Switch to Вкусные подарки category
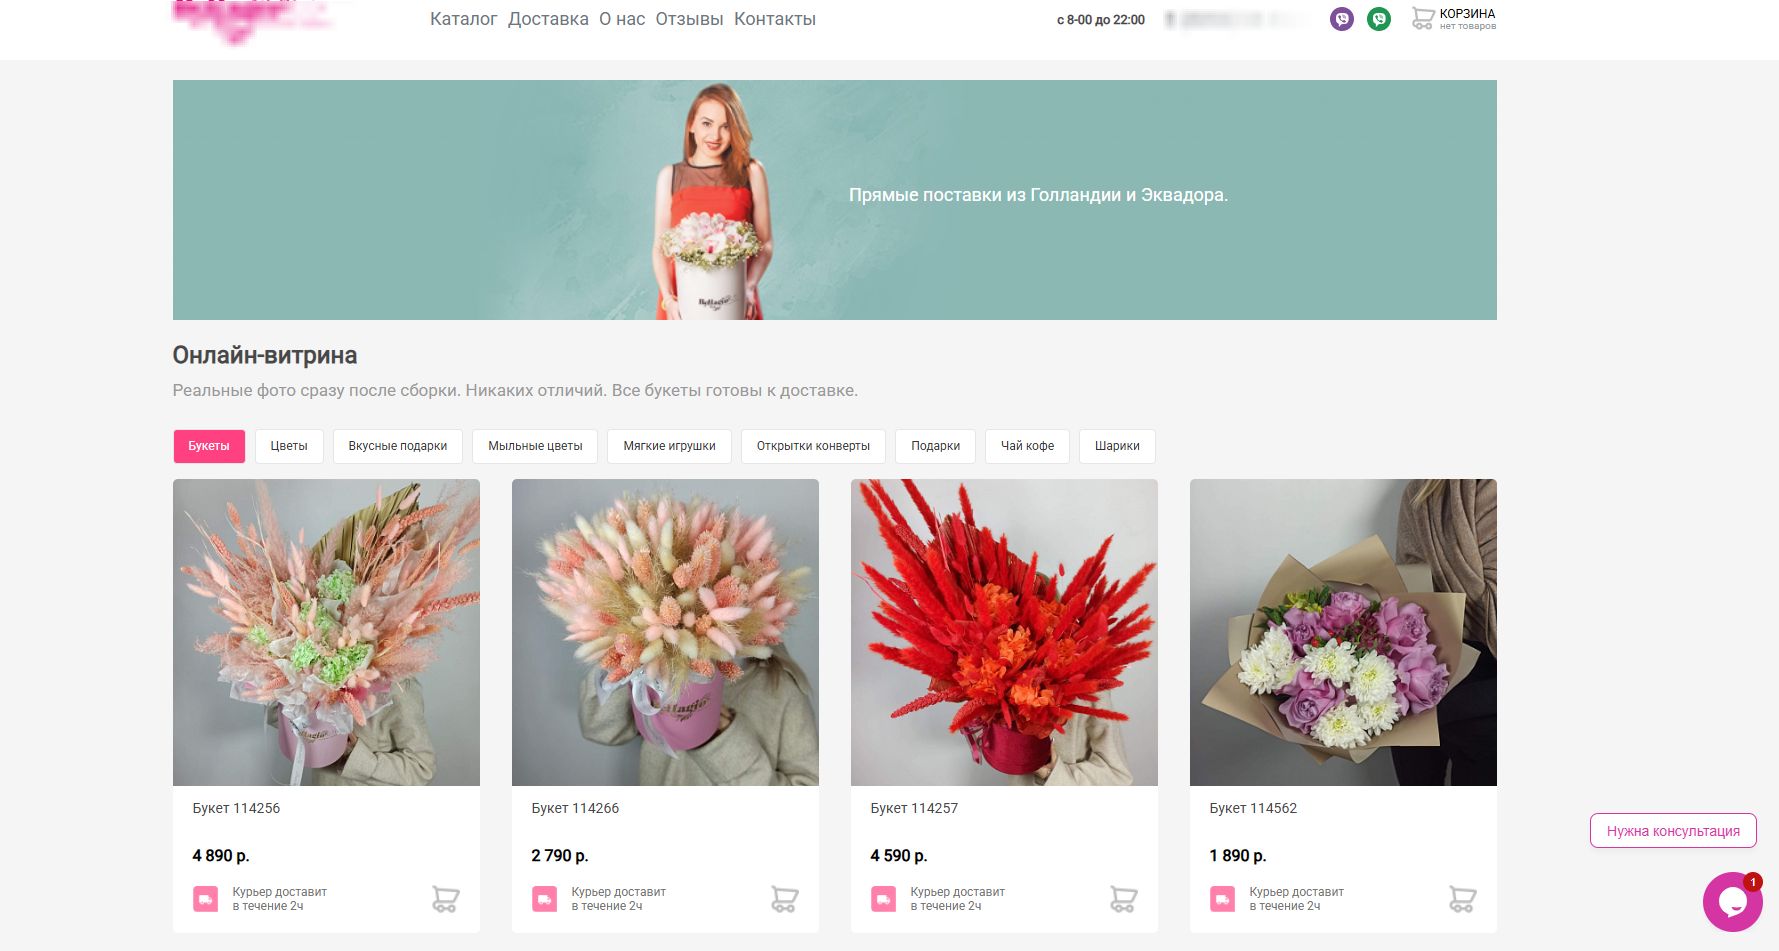Image resolution: width=1779 pixels, height=951 pixels. coord(397,446)
